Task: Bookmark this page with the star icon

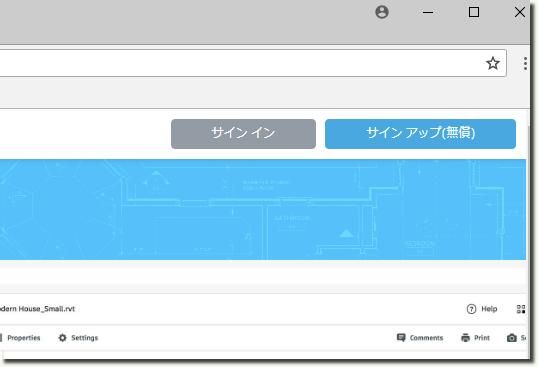Action: 493,63
